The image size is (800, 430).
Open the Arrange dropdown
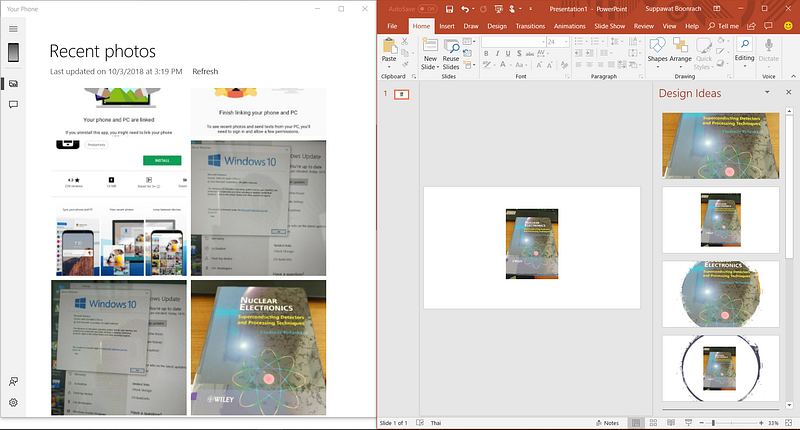click(681, 53)
